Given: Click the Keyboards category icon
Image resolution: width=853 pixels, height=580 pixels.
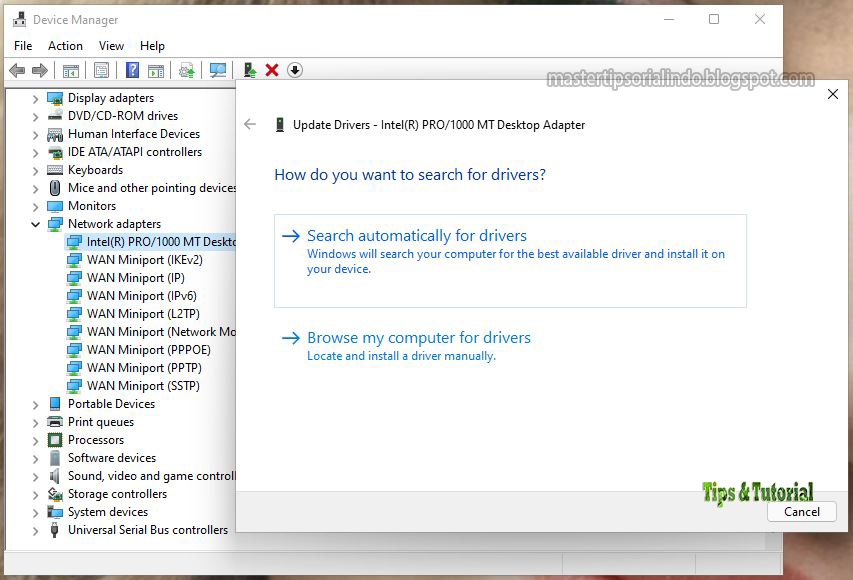Looking at the screenshot, I should click(x=55, y=170).
